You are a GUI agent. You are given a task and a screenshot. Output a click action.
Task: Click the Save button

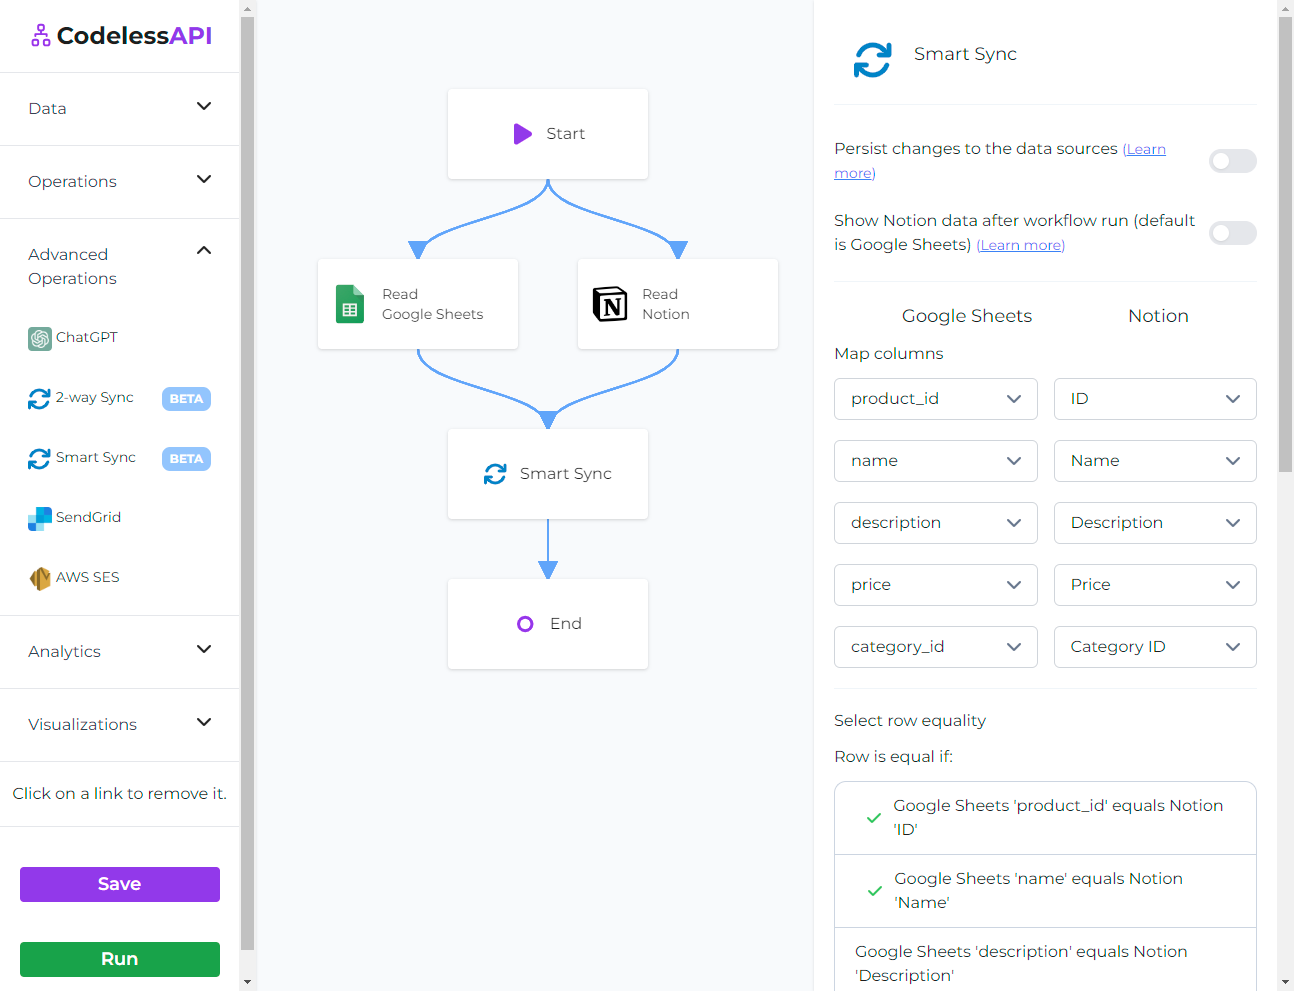click(120, 884)
